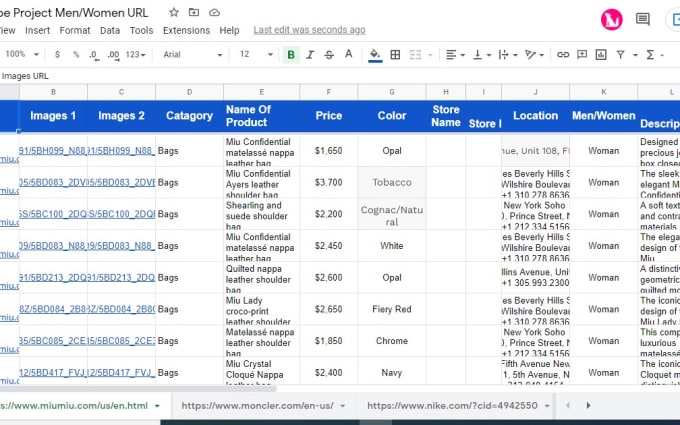This screenshot has width=680, height=425.
Task: Open 5BD084_2B8 link in Images 2
Action: click(x=121, y=309)
